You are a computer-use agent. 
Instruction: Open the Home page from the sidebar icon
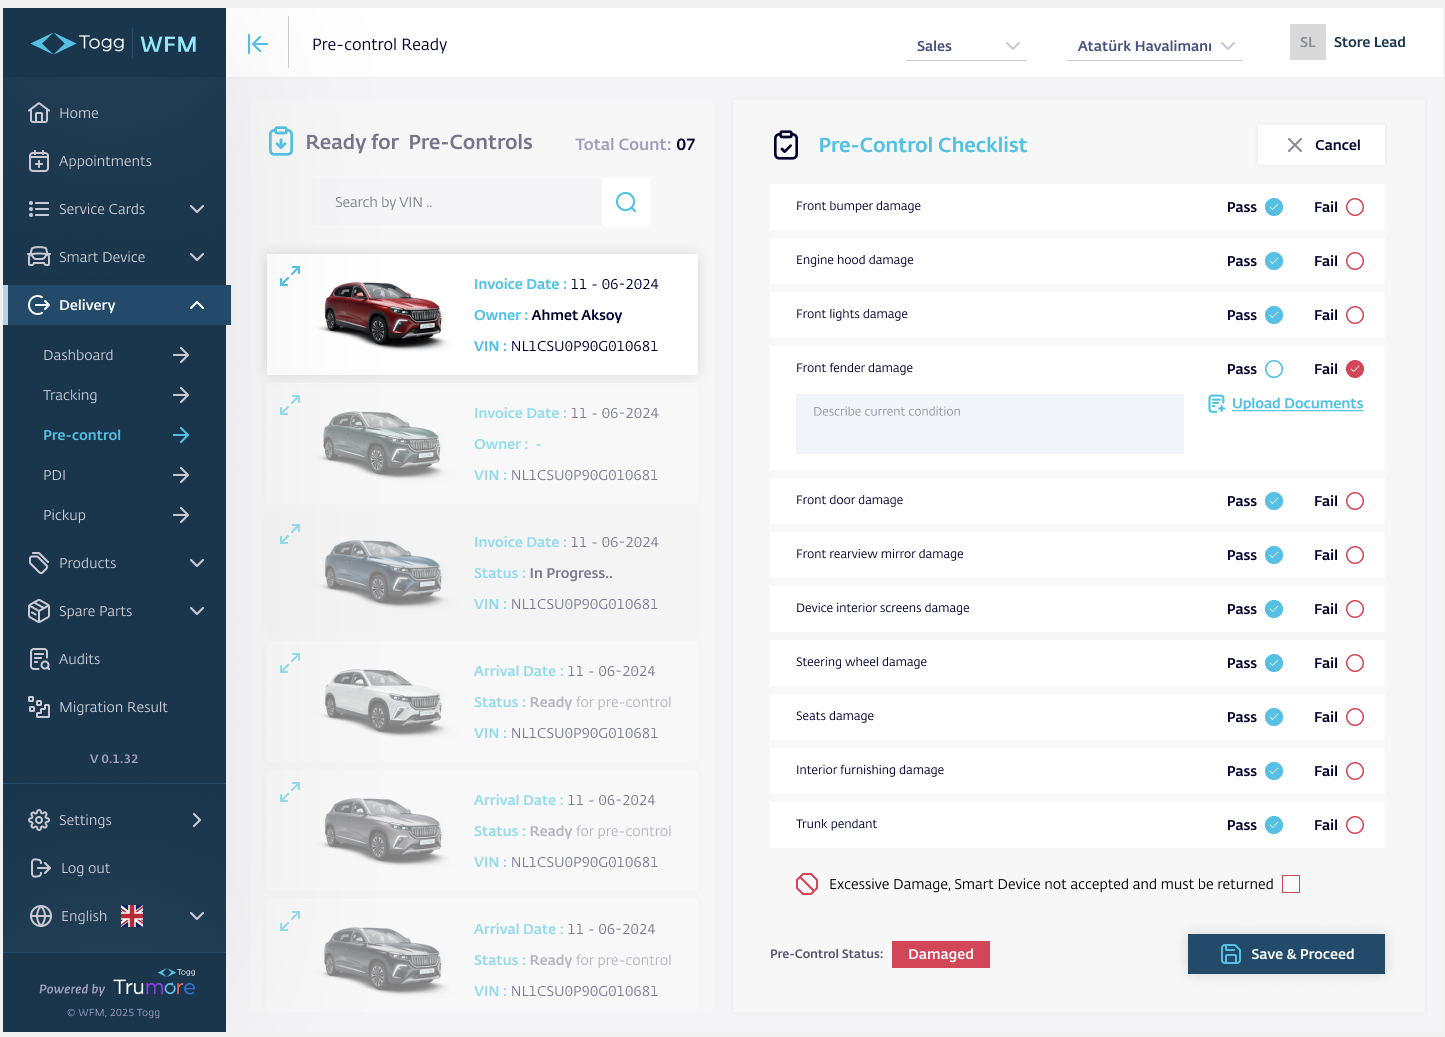click(x=39, y=113)
